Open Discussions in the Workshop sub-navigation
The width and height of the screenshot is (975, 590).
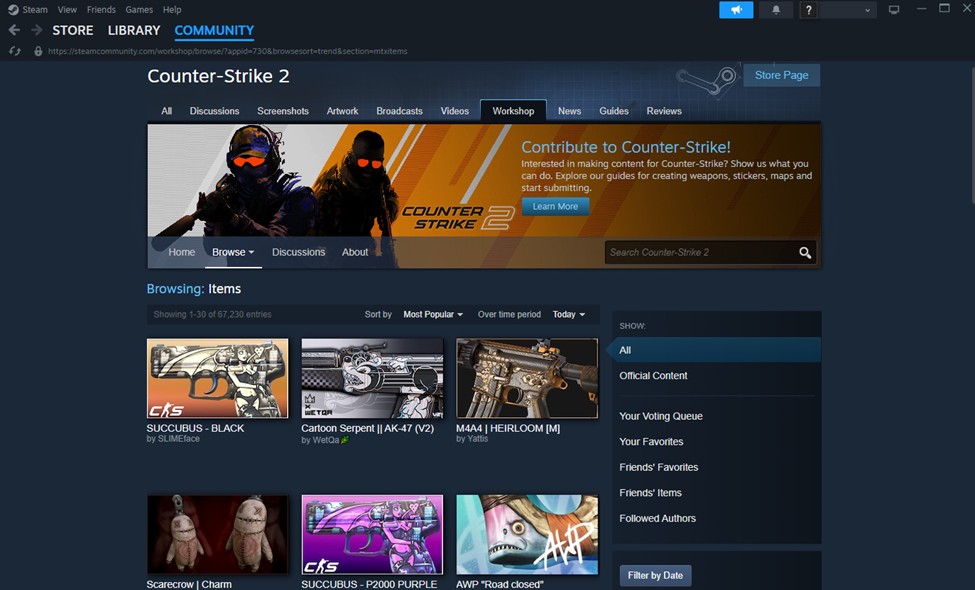[x=298, y=252]
